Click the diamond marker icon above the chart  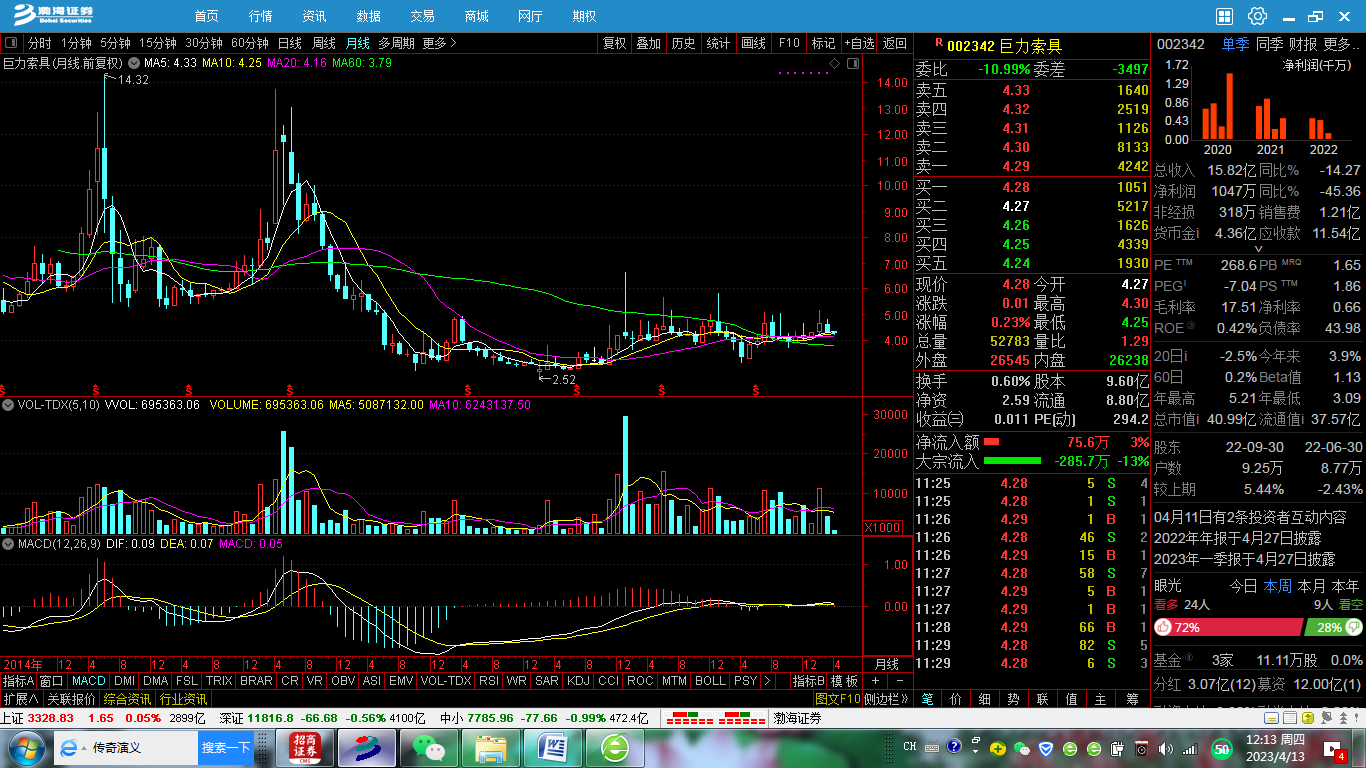(x=834, y=63)
